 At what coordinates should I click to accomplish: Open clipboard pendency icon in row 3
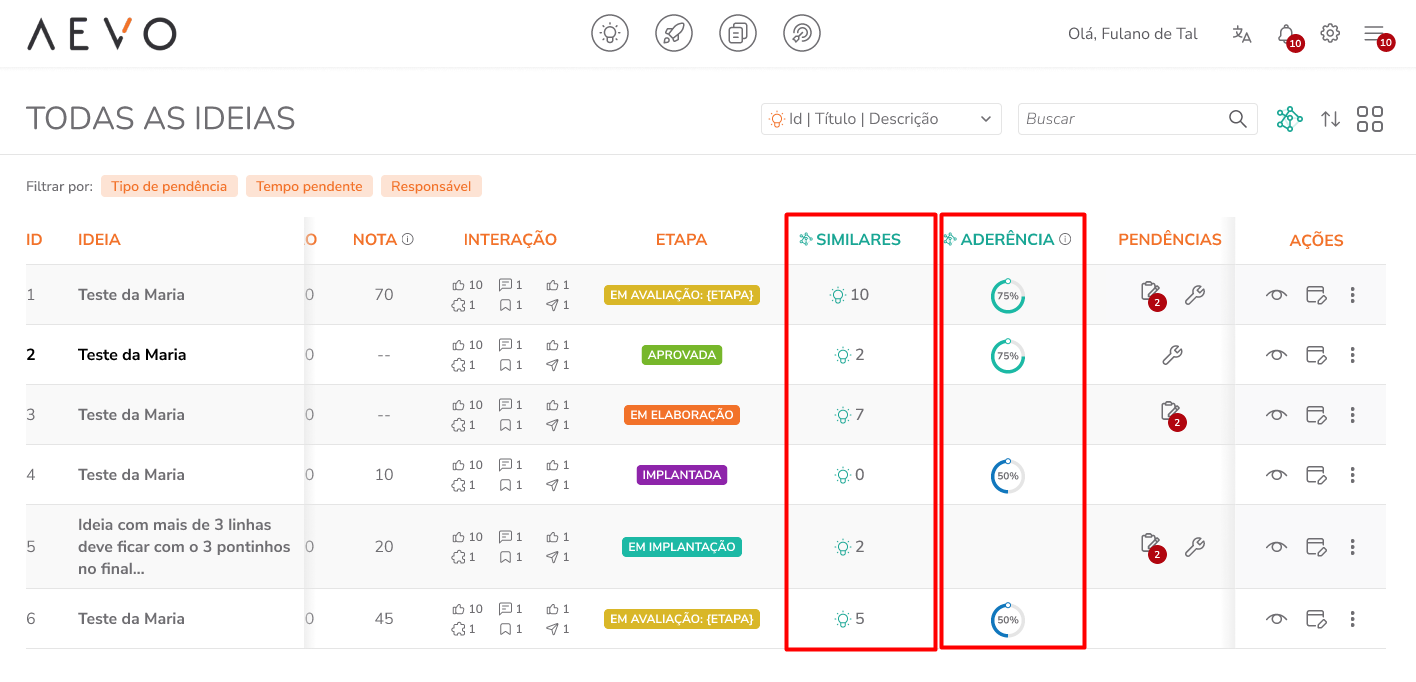click(x=1172, y=414)
